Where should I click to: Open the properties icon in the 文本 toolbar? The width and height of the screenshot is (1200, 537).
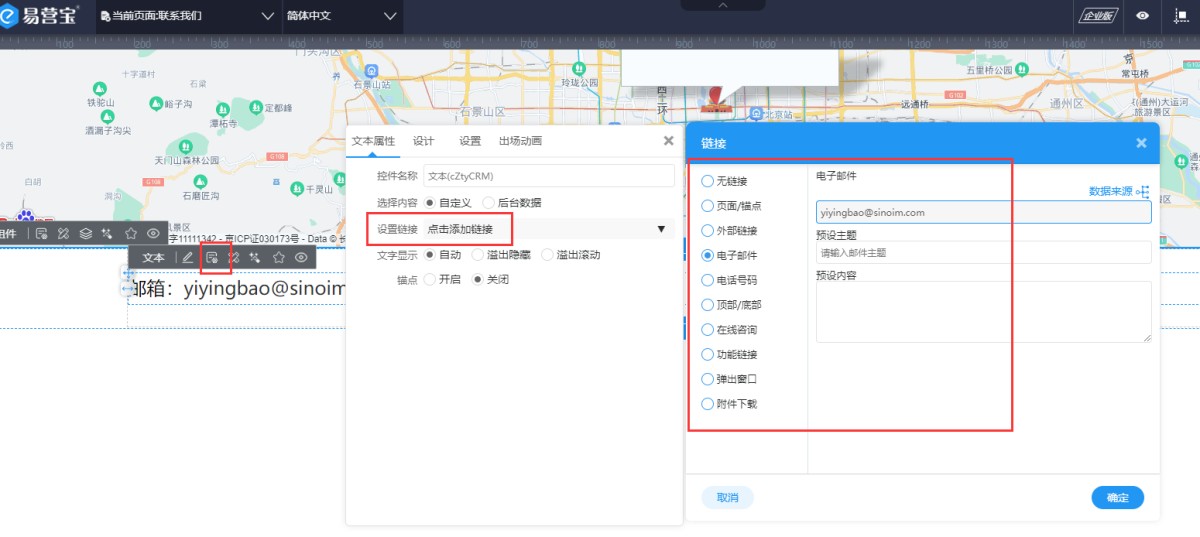(x=212, y=258)
